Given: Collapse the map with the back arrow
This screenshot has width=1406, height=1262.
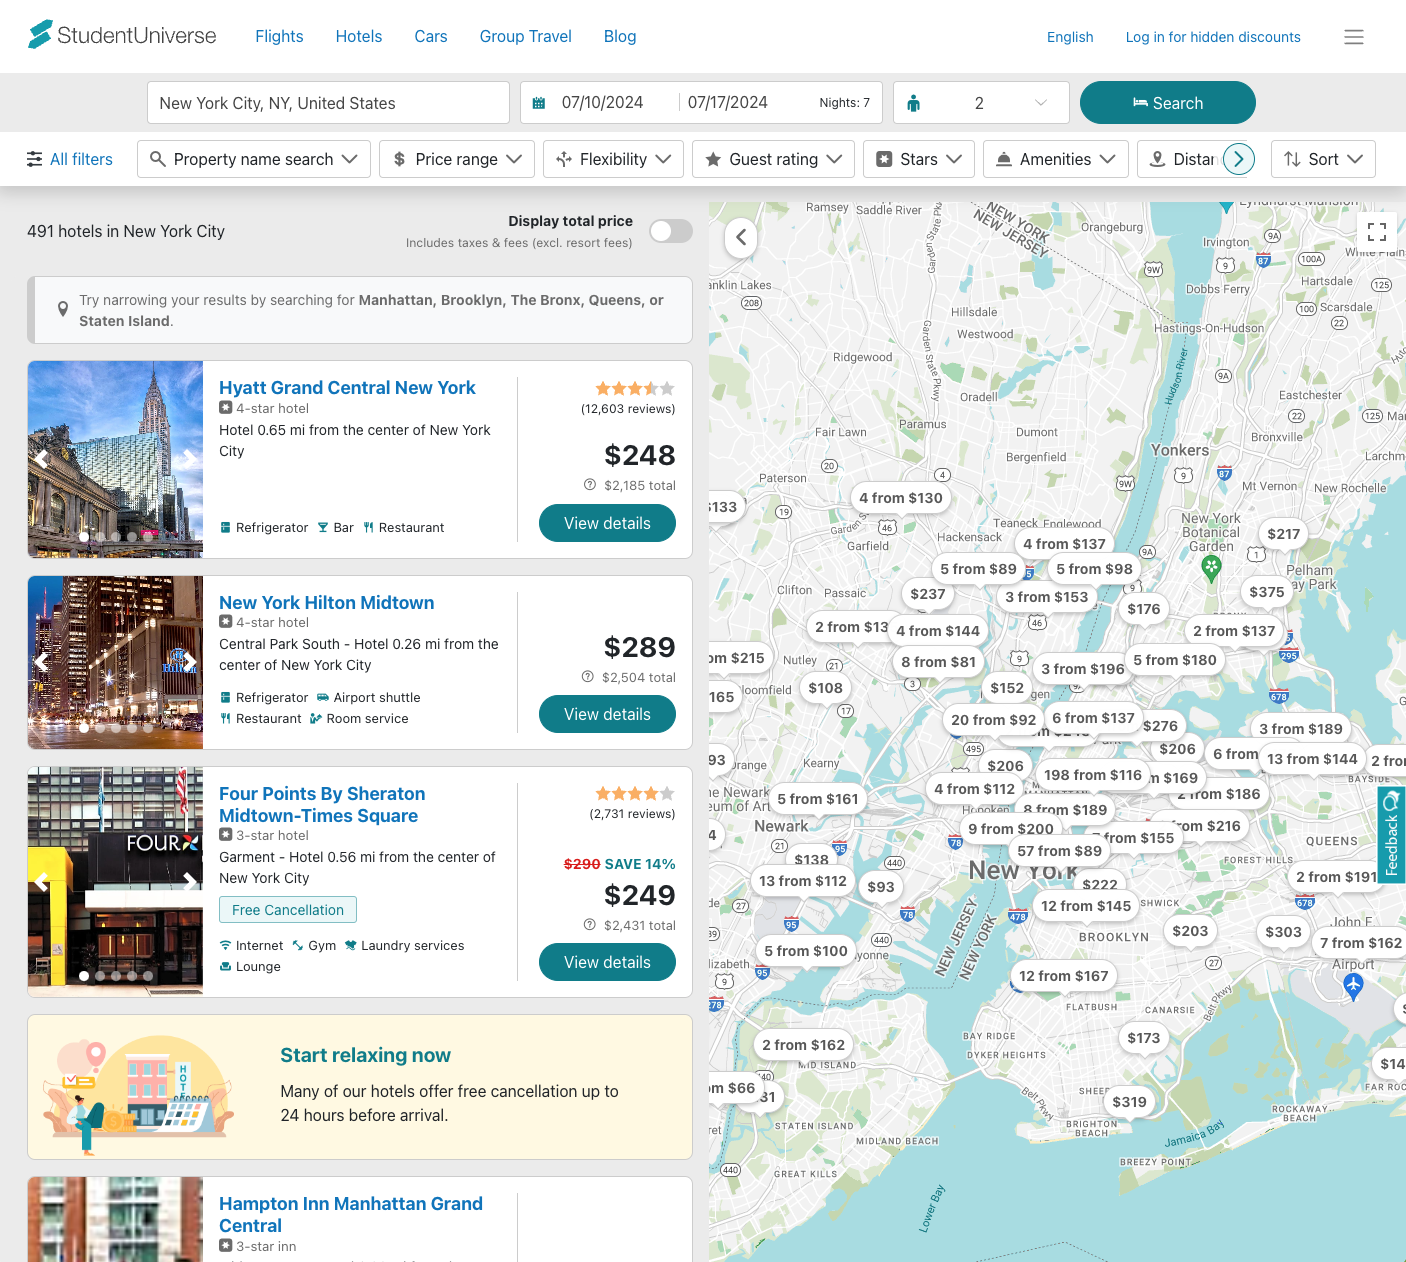Looking at the screenshot, I should click(741, 237).
